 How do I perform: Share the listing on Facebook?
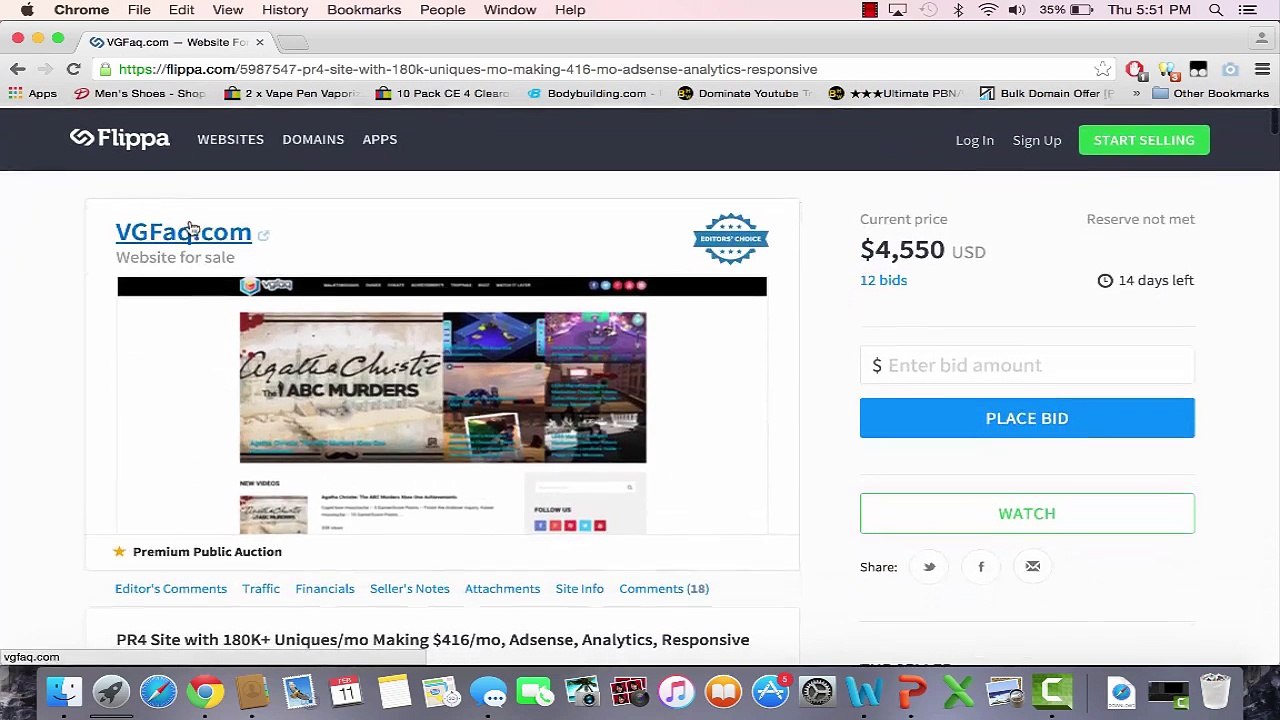tap(981, 567)
